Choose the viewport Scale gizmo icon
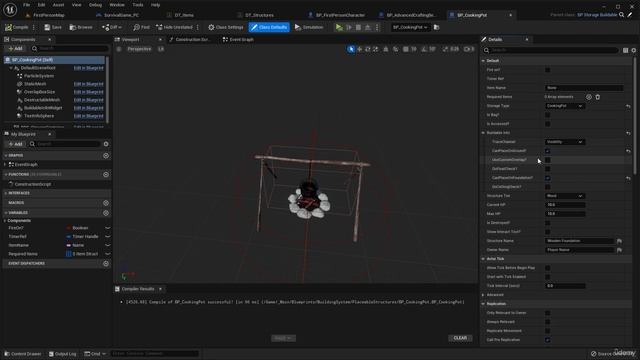 pos(376,49)
